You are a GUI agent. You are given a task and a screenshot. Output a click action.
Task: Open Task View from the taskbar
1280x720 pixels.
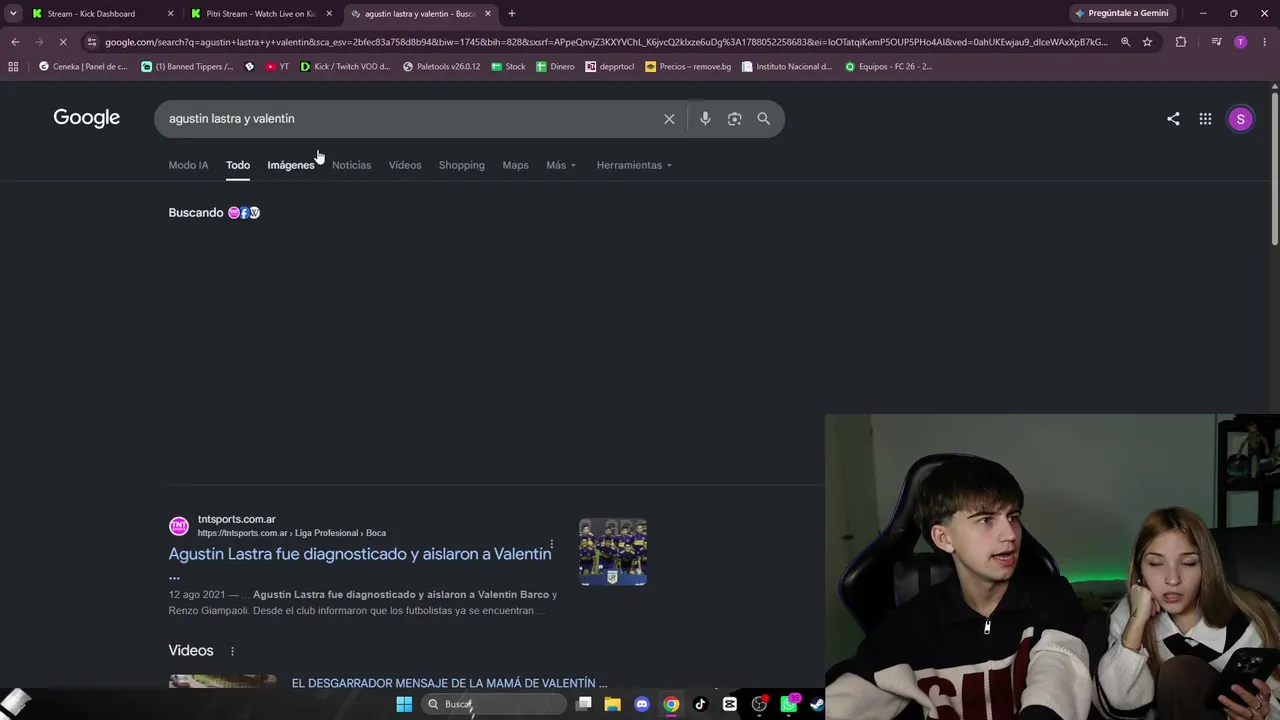click(x=584, y=704)
